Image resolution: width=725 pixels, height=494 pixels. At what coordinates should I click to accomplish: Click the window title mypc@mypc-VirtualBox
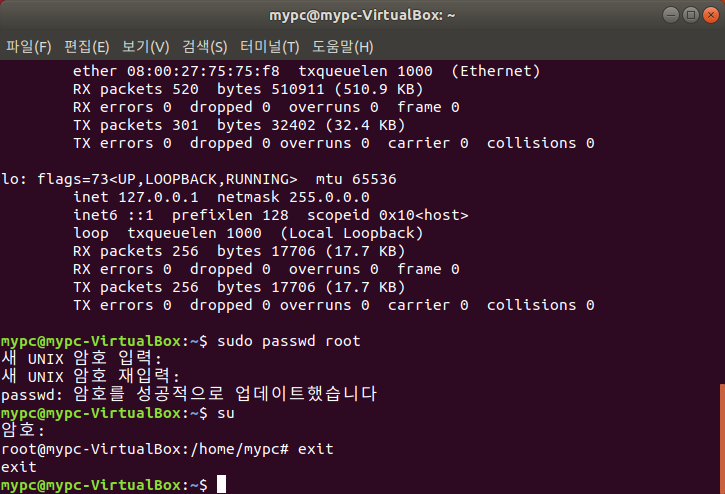pyautogui.click(x=362, y=15)
